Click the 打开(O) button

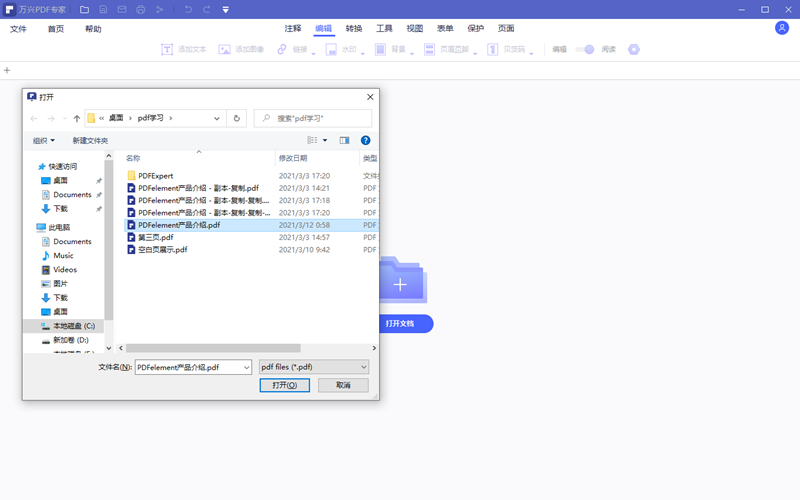pyautogui.click(x=284, y=385)
